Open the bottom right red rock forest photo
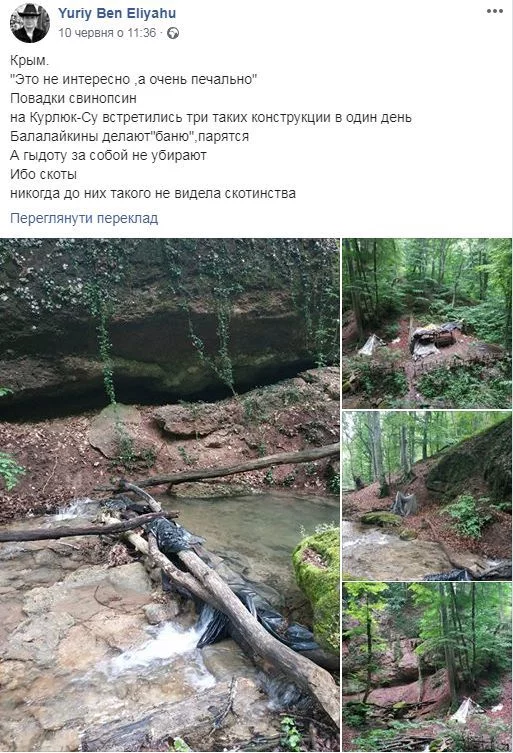513x753 pixels. click(427, 667)
